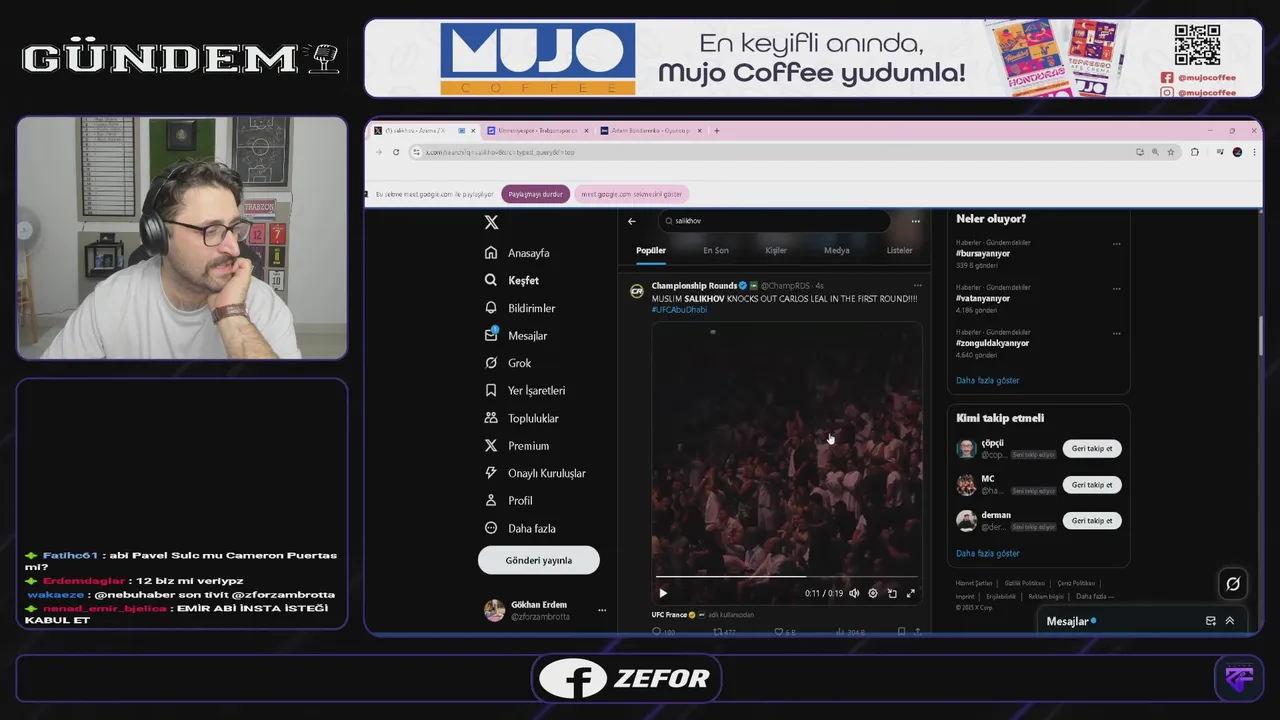Image resolution: width=1280 pixels, height=720 pixels.
Task: Compose new message in Mesajlar drawer
Action: click(x=1211, y=621)
